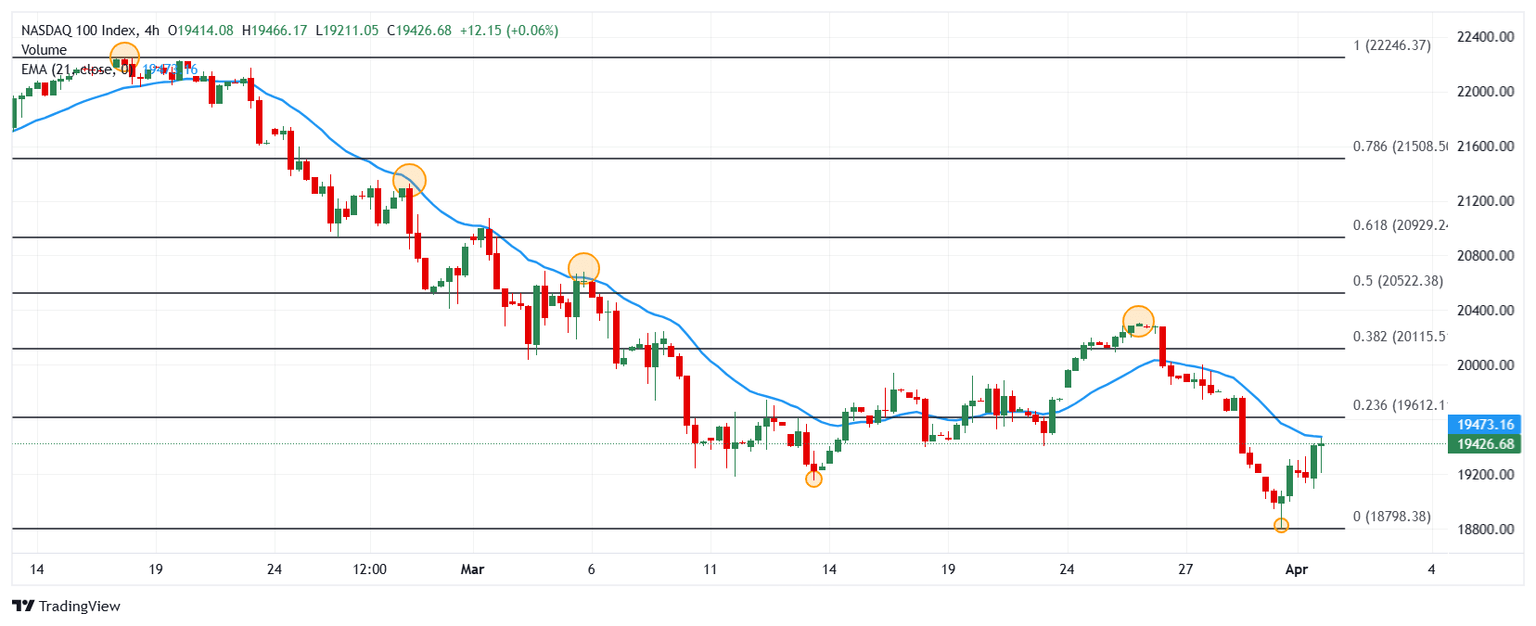Select small orange circle at mid-March low
Image resolution: width=1536 pixels, height=626 pixels.
tap(814, 479)
